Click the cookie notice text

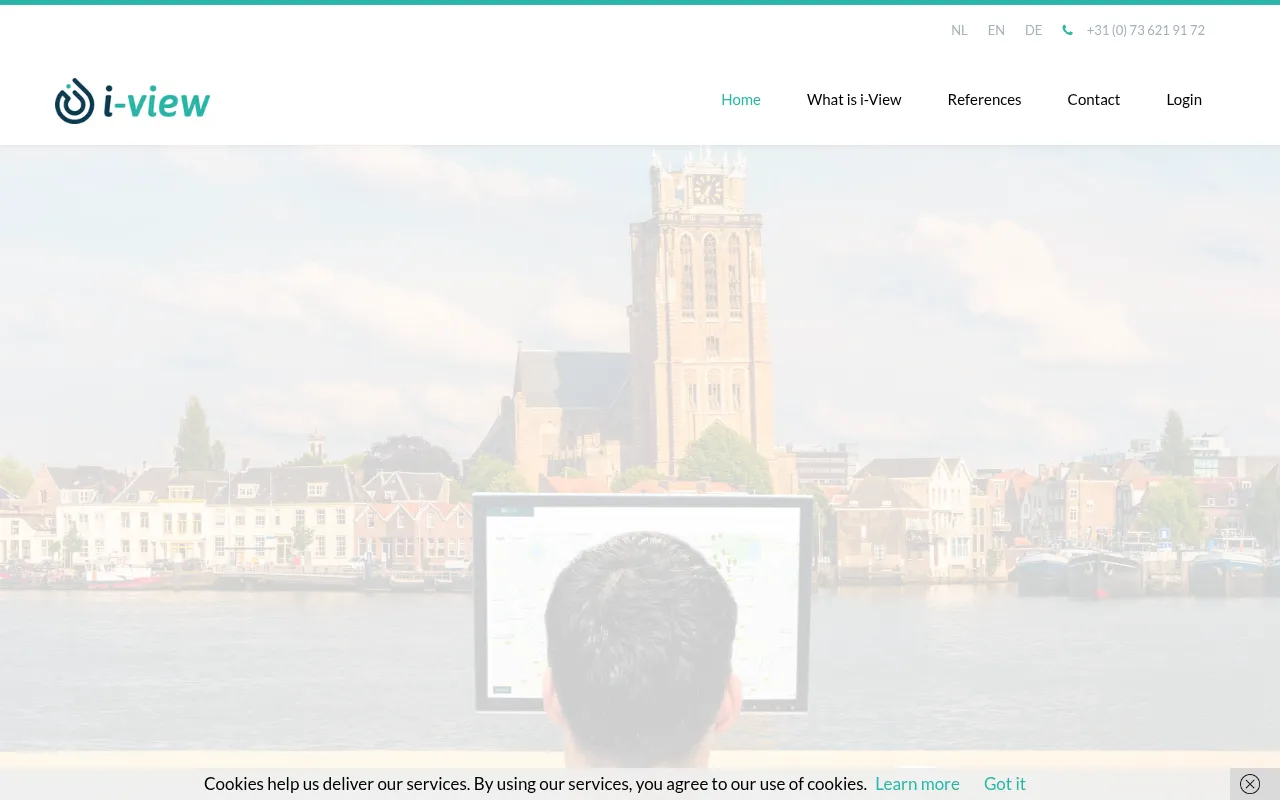click(x=535, y=784)
